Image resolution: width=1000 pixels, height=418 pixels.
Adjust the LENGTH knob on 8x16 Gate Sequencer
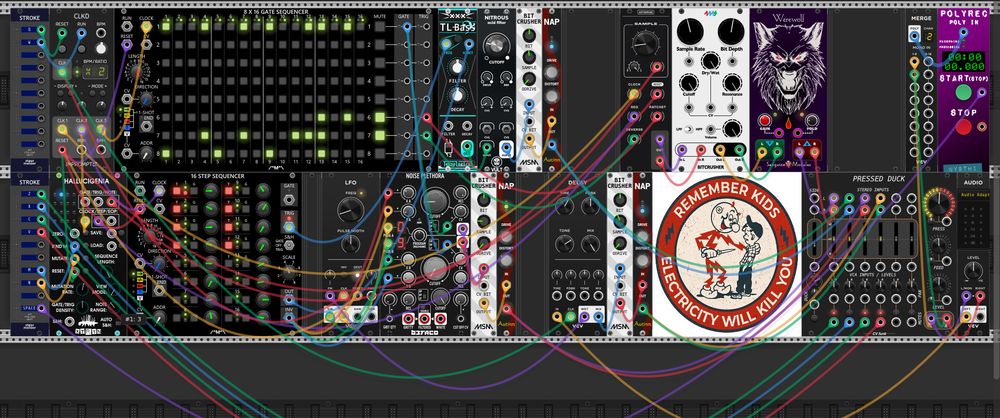click(135, 71)
